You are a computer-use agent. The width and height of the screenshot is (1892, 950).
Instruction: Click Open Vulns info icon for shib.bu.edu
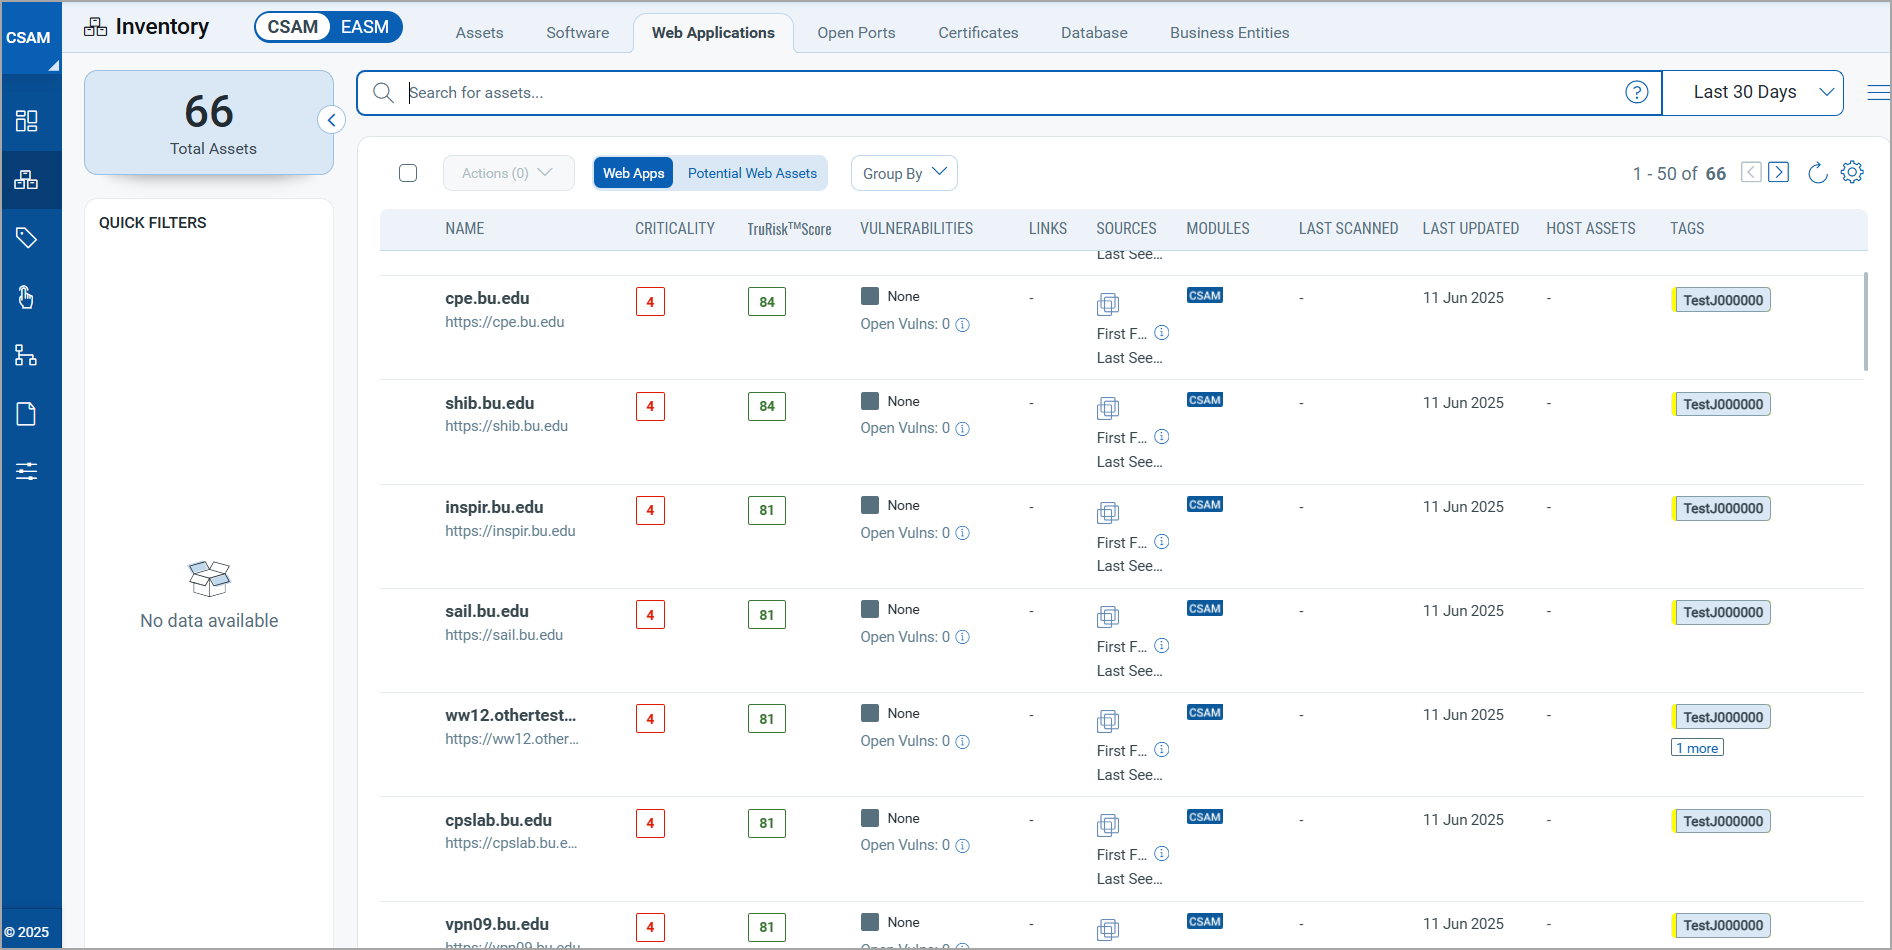tap(962, 429)
